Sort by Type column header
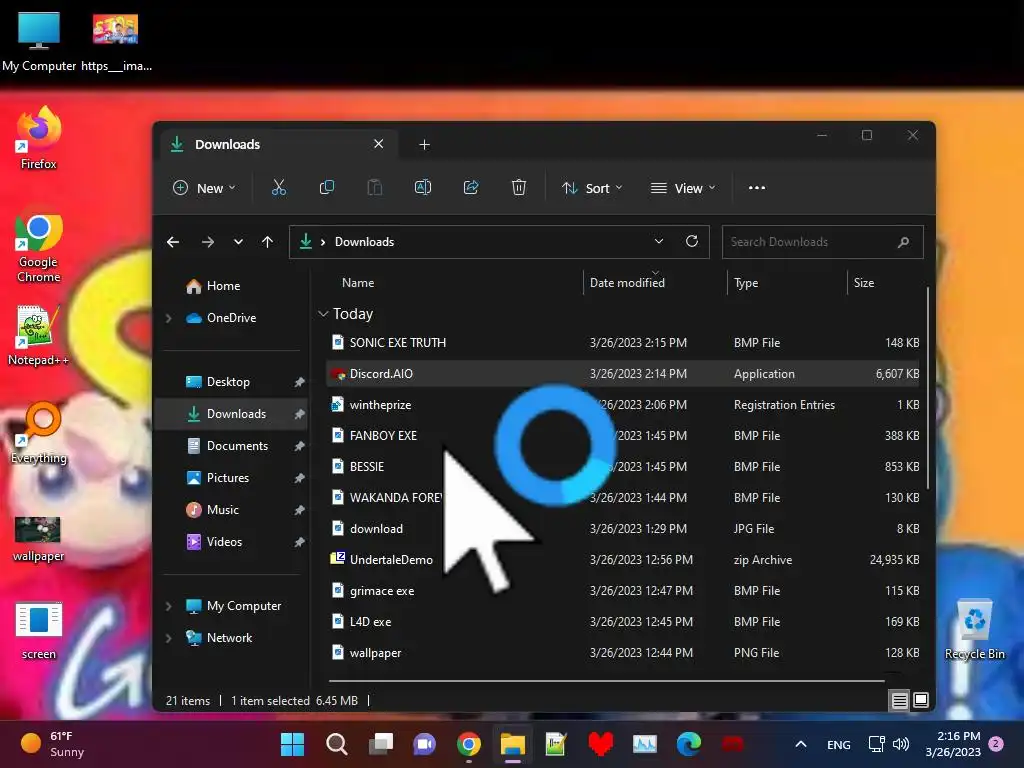The height and width of the screenshot is (768, 1024). click(746, 283)
